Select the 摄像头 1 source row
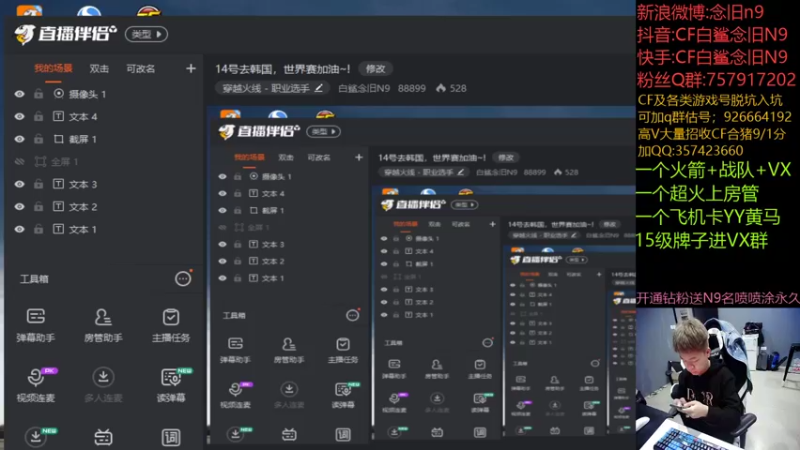The height and width of the screenshot is (450, 800). tap(105, 94)
